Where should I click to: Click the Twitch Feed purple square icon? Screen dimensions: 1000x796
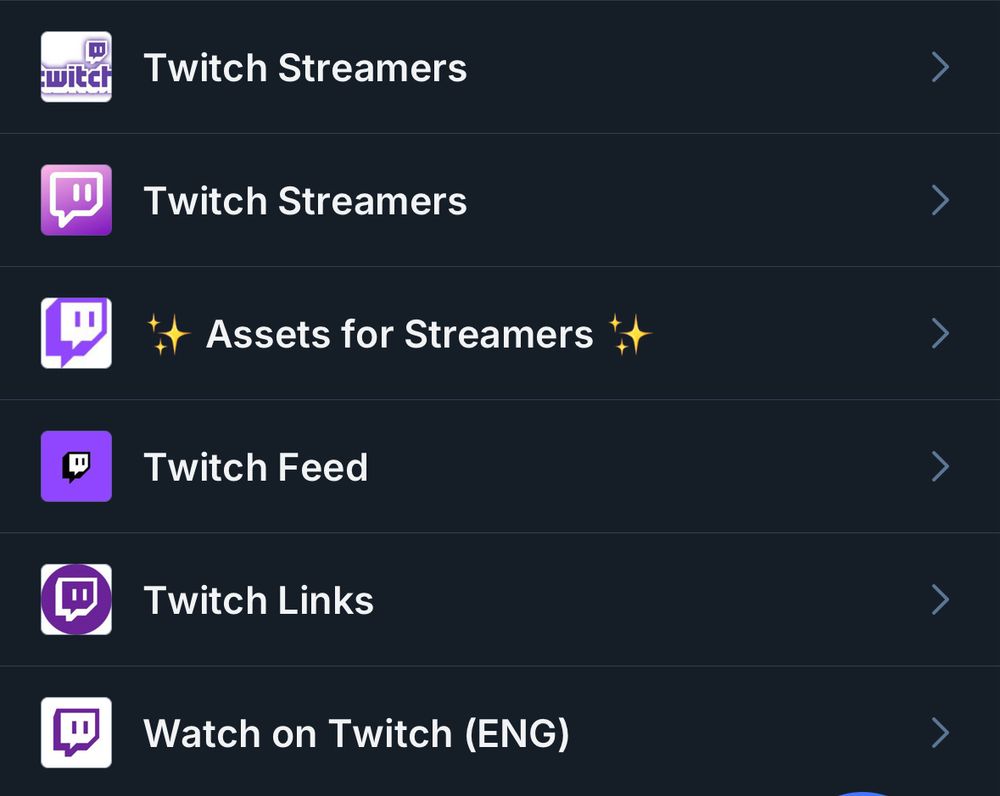tap(76, 466)
